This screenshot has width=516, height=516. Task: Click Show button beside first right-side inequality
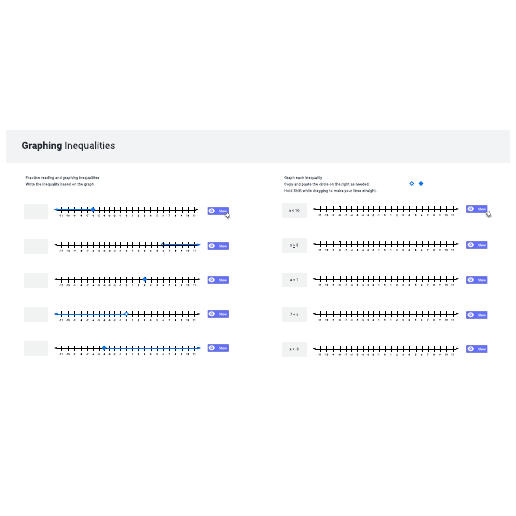click(477, 209)
